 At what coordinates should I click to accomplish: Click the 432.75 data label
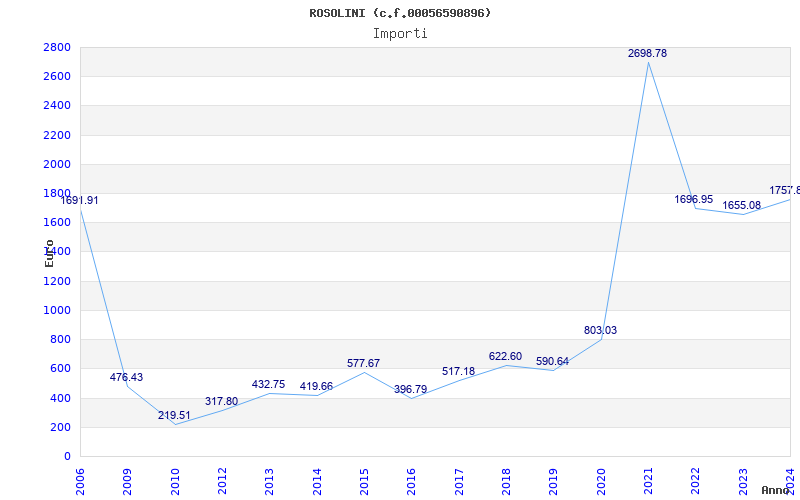[x=268, y=384]
